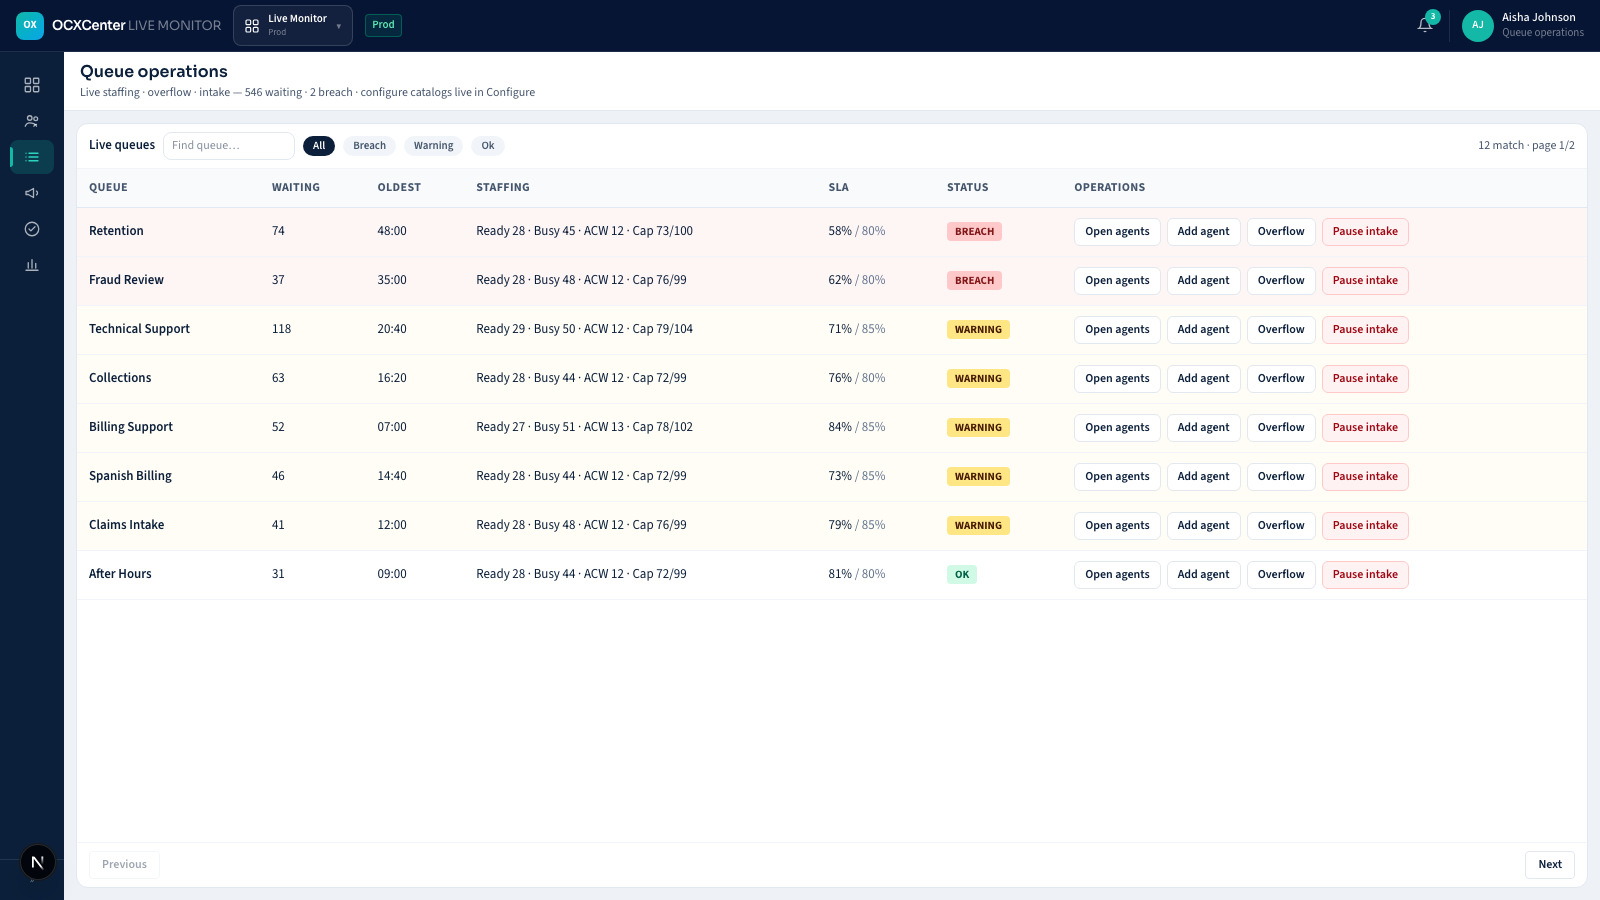
Task: Pause intake for Billing Support
Action: pos(1365,428)
